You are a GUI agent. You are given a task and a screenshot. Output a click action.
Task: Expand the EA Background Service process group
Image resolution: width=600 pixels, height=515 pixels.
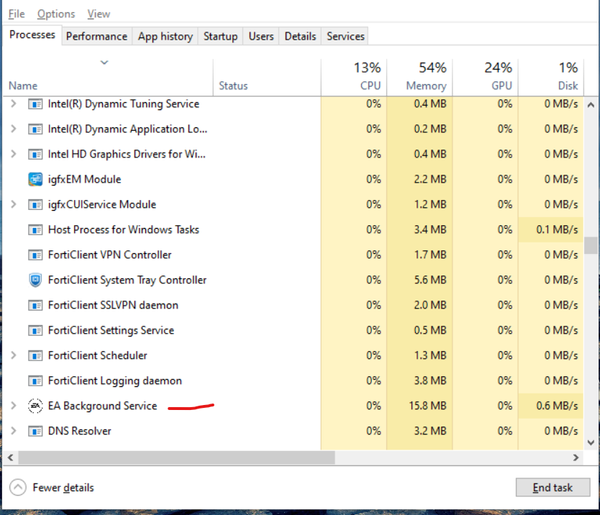(13, 406)
